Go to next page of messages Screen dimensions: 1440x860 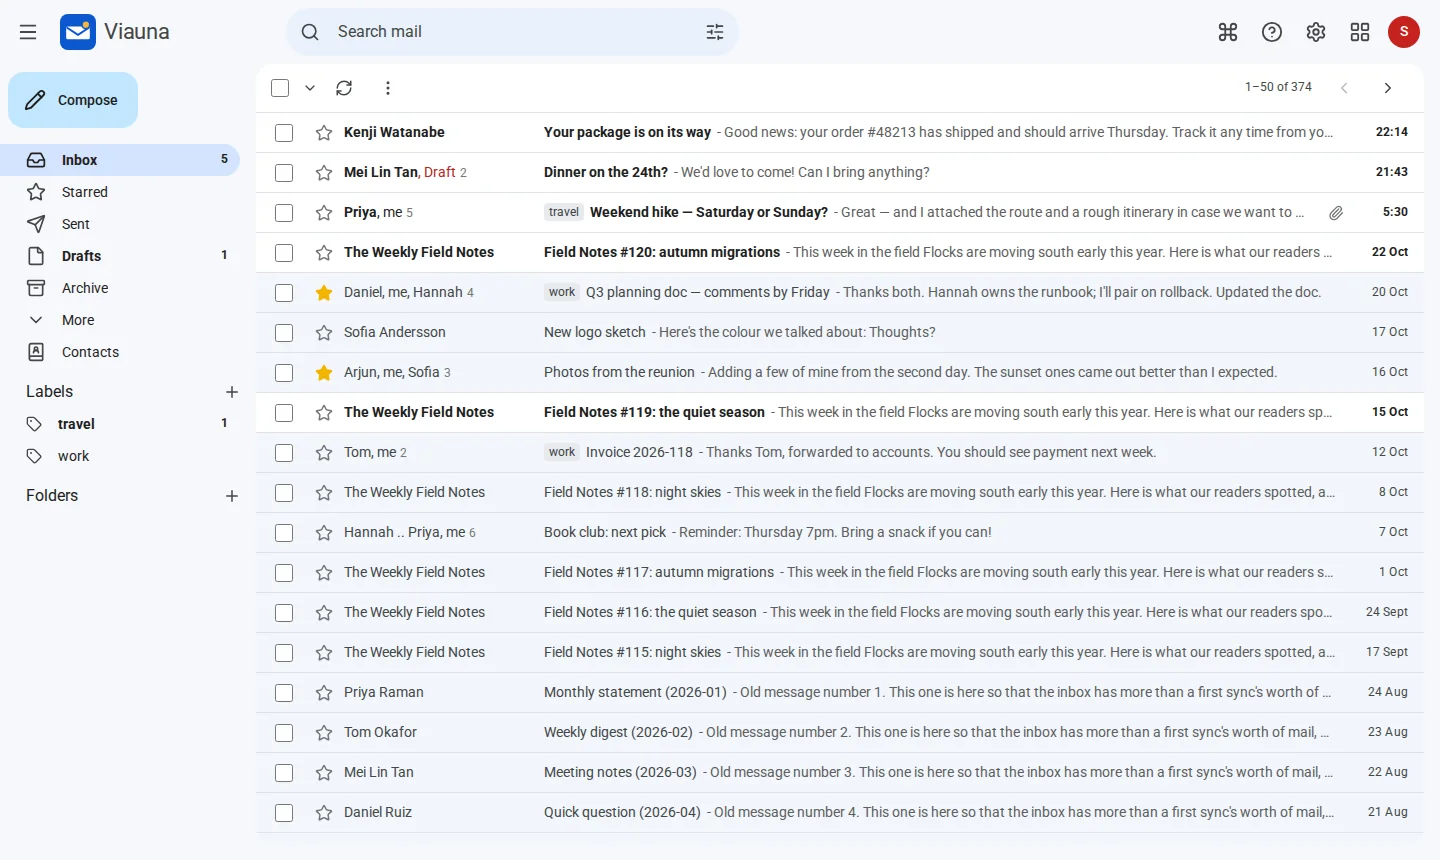[1388, 88]
